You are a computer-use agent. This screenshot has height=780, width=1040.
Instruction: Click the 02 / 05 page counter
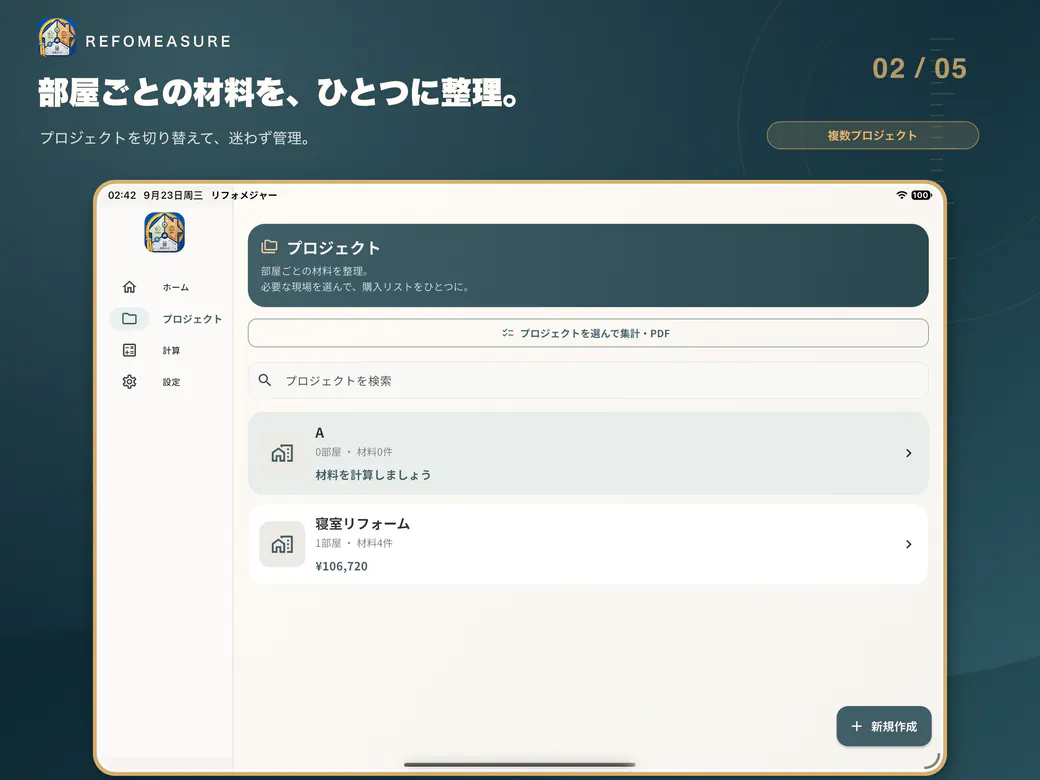pos(919,68)
